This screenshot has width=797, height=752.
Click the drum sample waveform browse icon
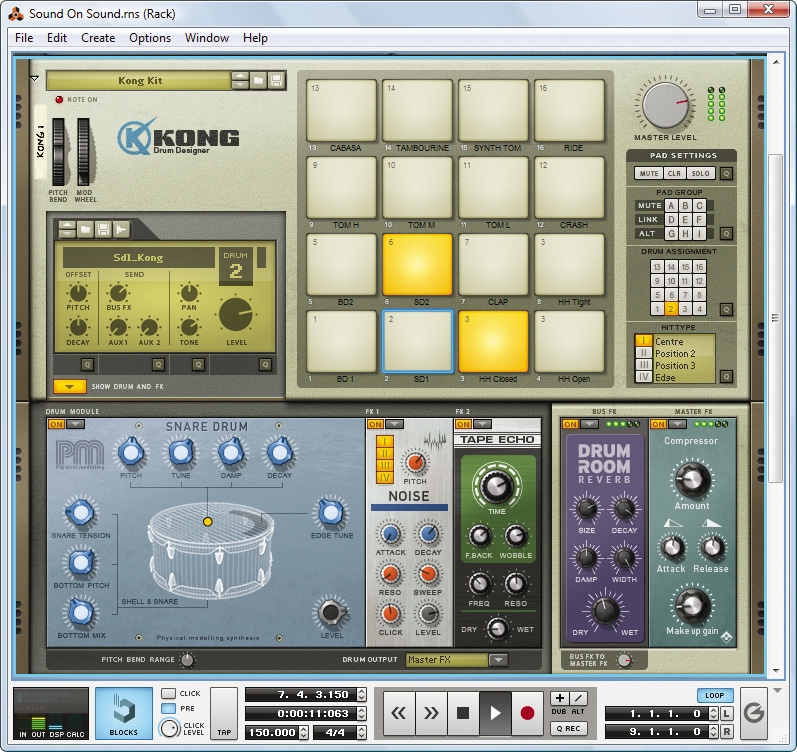click(121, 230)
